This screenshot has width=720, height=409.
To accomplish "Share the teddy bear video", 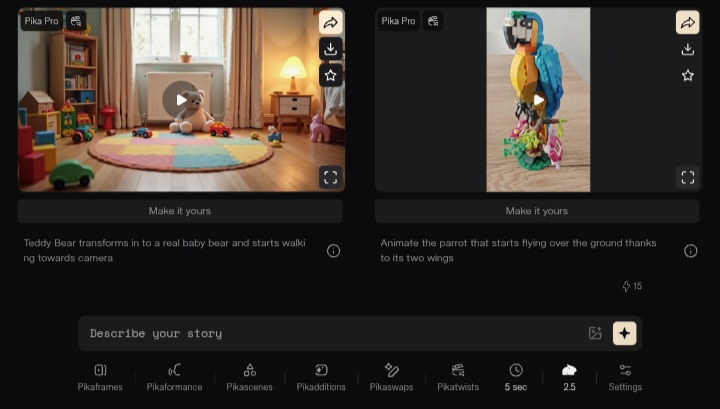I will (x=331, y=22).
